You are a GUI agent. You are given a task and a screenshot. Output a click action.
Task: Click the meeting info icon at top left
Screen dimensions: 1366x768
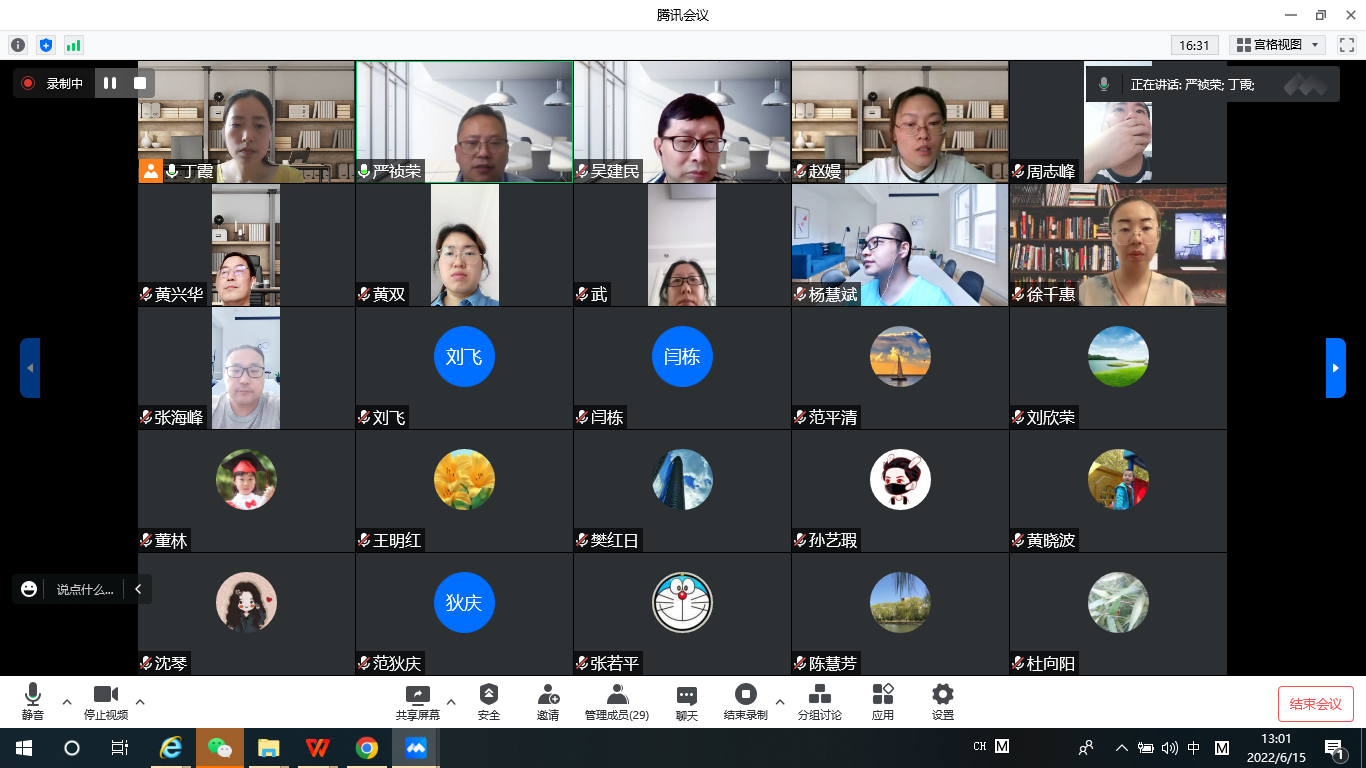coord(18,45)
